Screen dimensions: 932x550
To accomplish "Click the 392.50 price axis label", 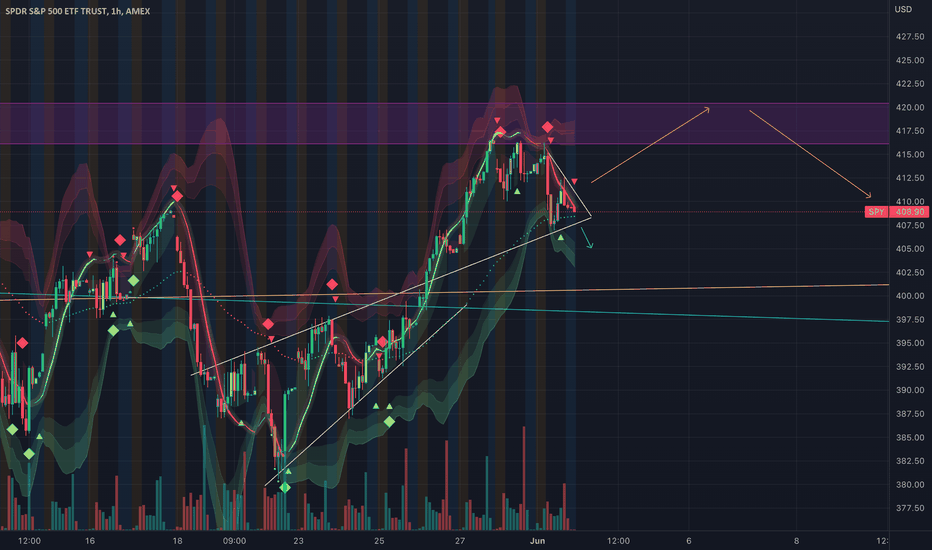I will pyautogui.click(x=910, y=366).
